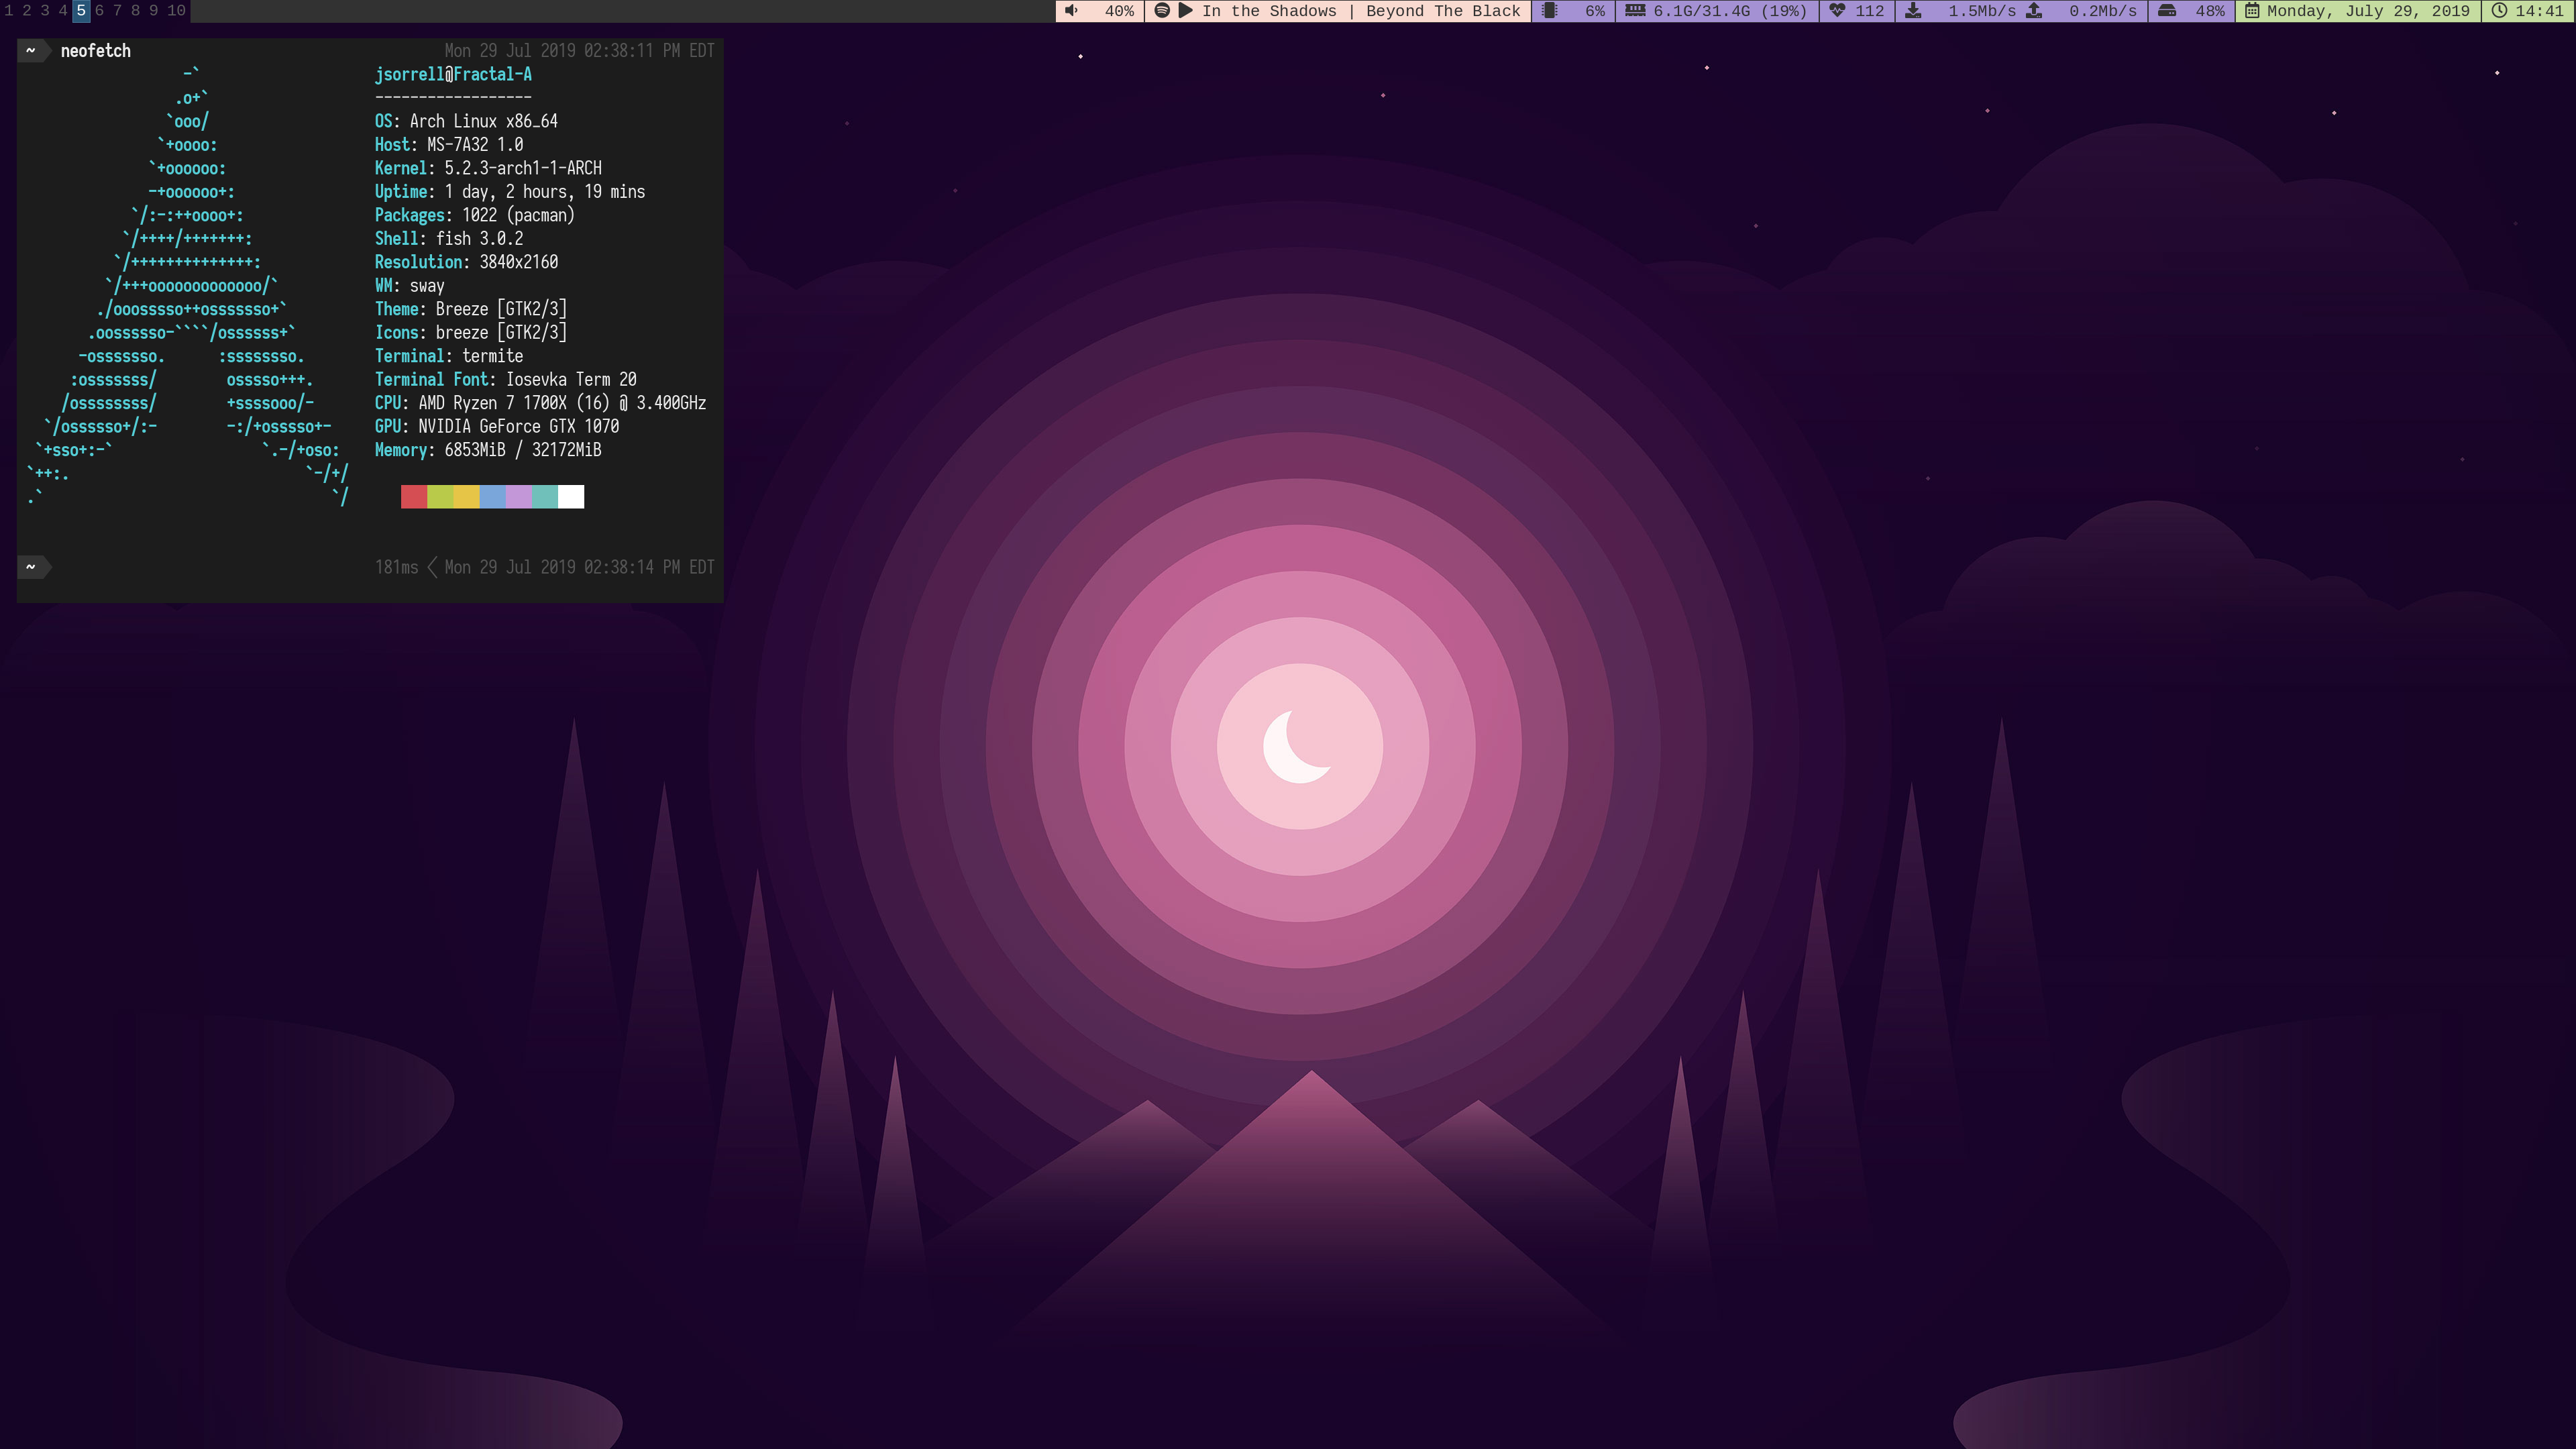2576x1449 pixels.
Task: Click the download arrow network icon
Action: [1913, 11]
